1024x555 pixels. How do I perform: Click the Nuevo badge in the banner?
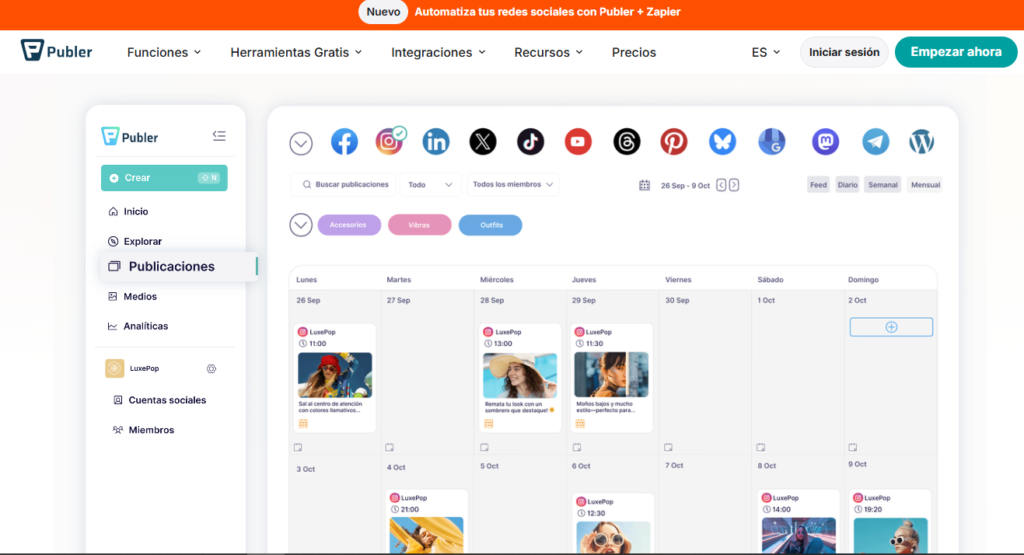click(383, 12)
